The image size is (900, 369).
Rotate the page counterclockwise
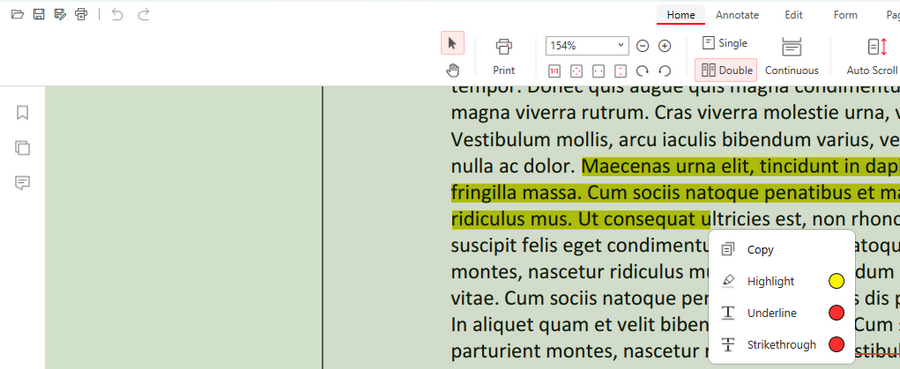(665, 71)
